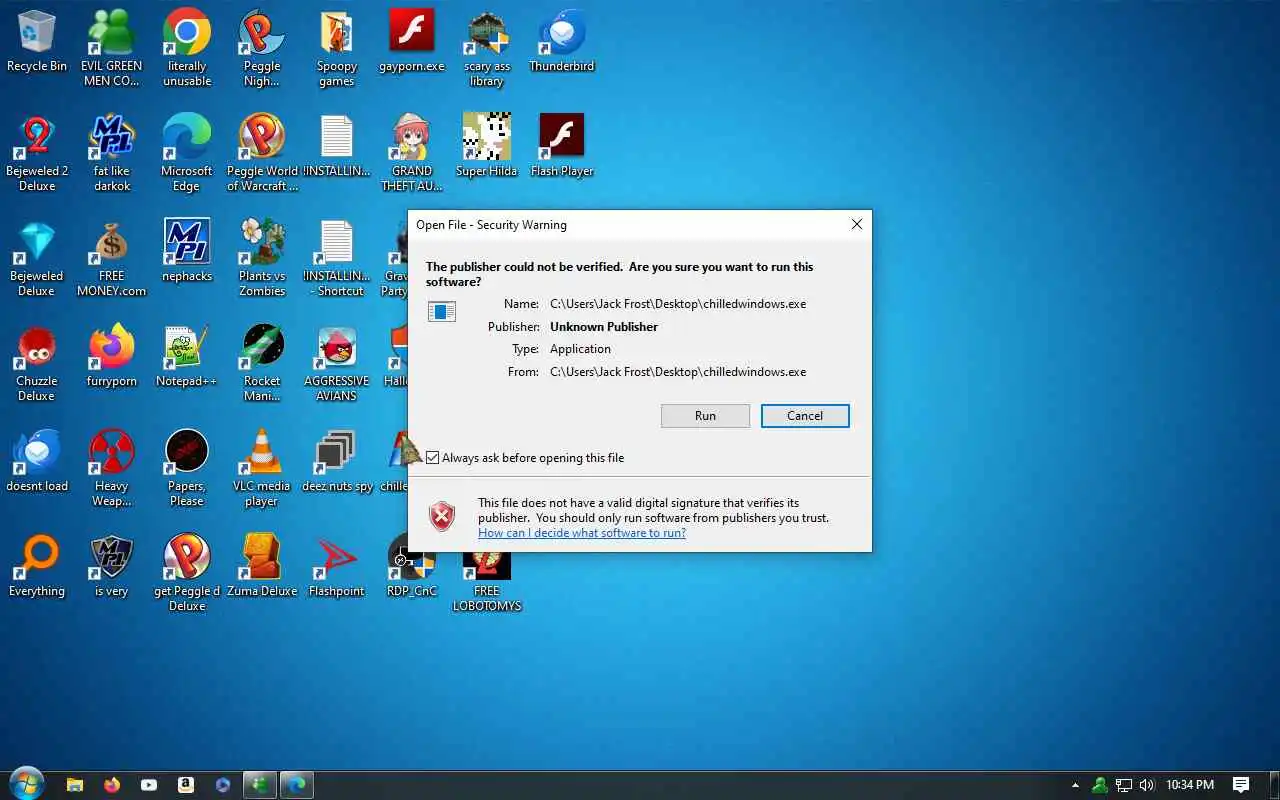
Task: Select the Zuma Deluxe desktop icon
Action: (x=262, y=567)
